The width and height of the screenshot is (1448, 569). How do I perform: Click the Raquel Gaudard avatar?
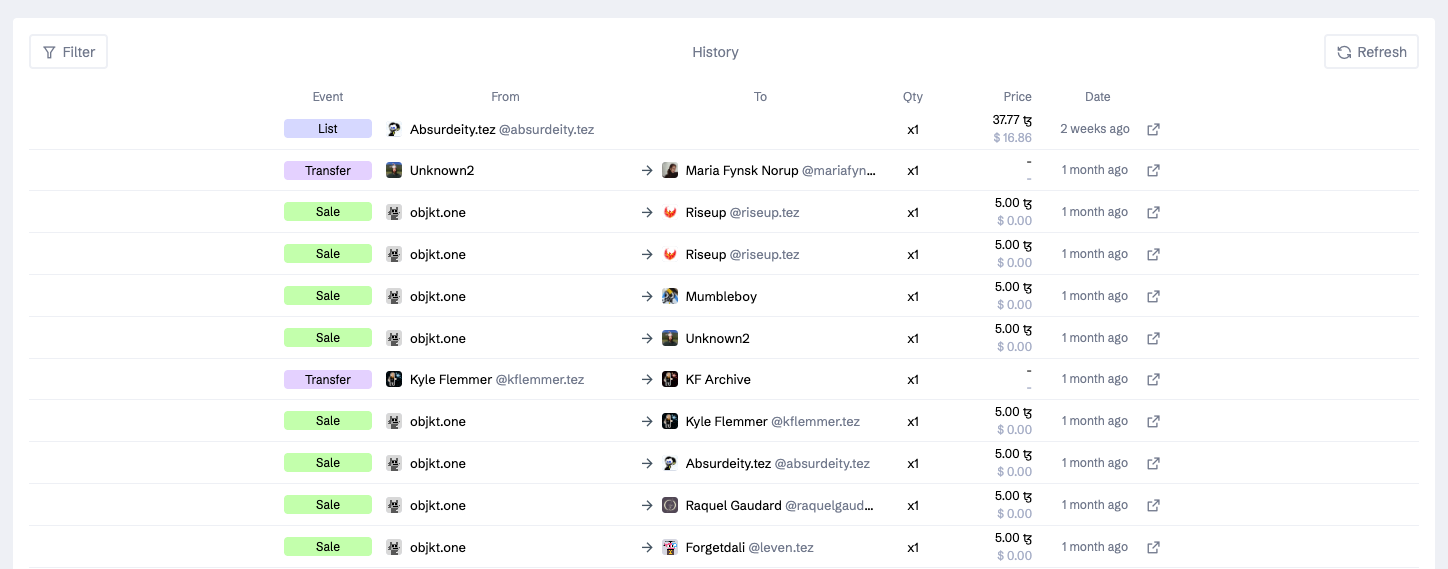pyautogui.click(x=670, y=505)
